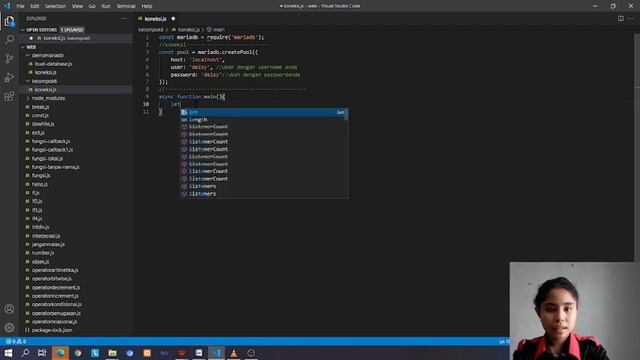Screen dimensions: 640x360
Task: Open Windows taskbar search
Action: [x=25, y=353]
